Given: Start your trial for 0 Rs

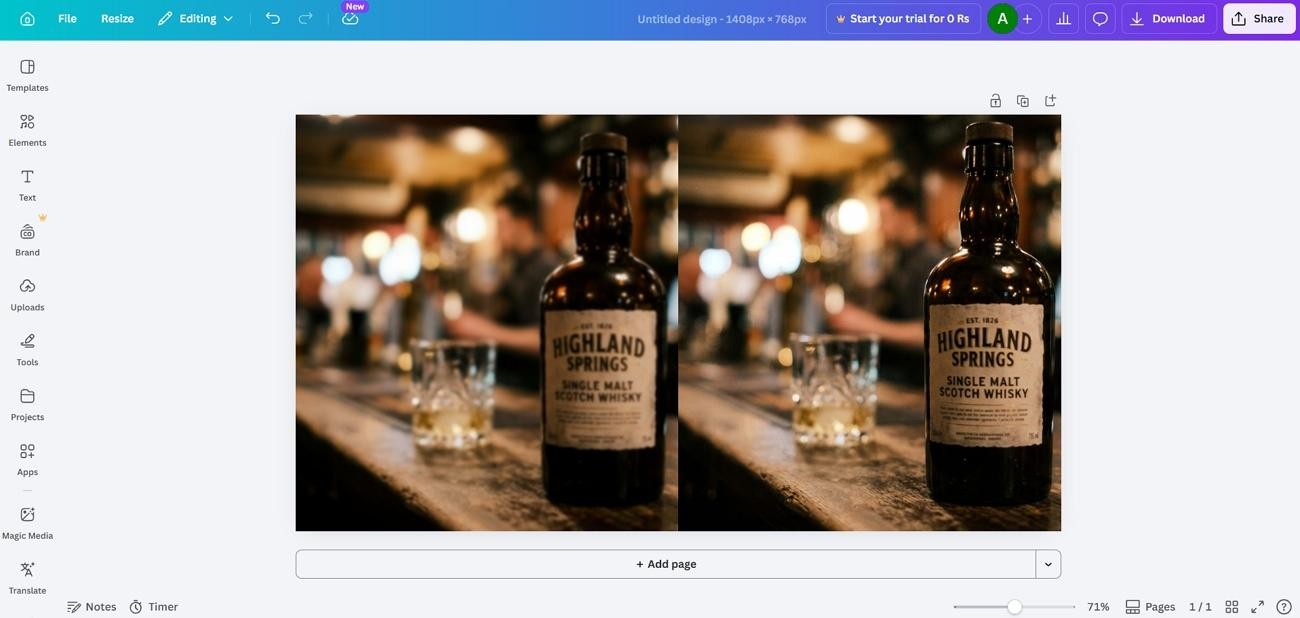Looking at the screenshot, I should [x=903, y=18].
